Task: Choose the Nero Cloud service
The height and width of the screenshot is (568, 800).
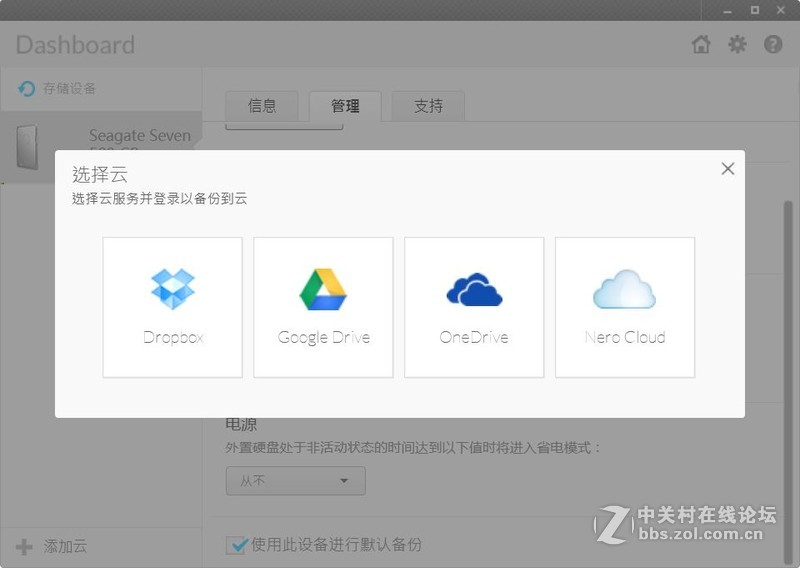Action: click(x=625, y=307)
